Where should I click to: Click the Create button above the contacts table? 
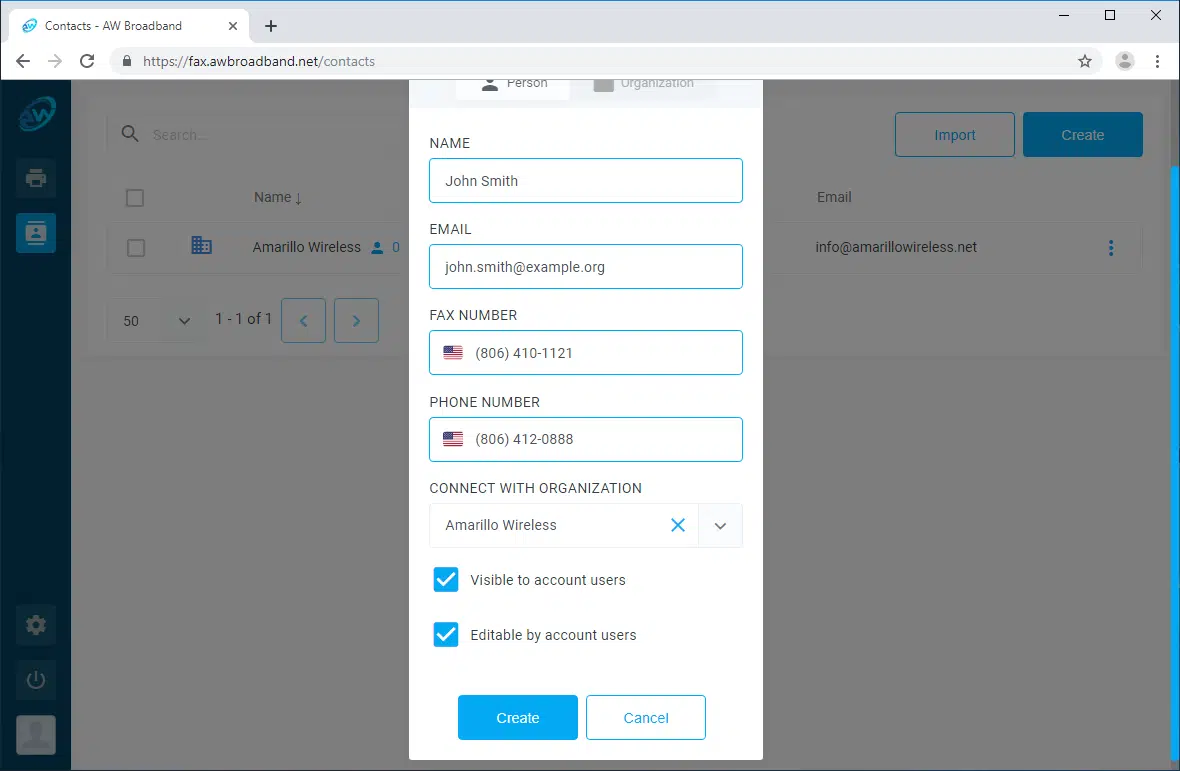1082,135
